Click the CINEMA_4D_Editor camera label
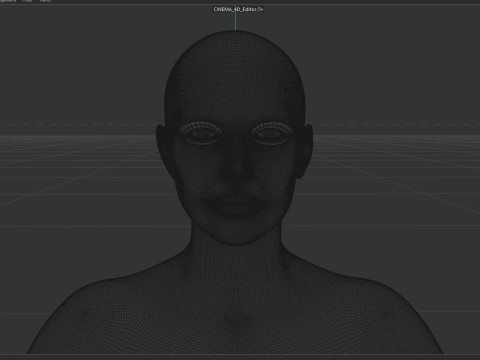 (x=235, y=9)
